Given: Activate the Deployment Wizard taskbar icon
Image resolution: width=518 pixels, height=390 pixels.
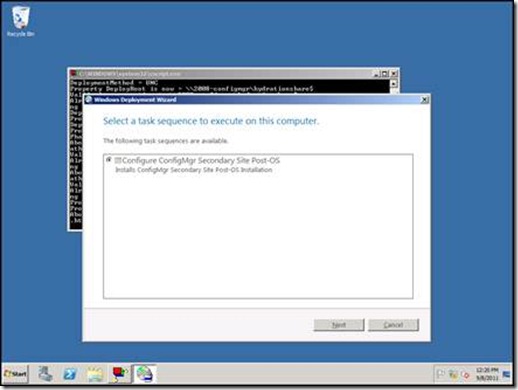Looking at the screenshot, I should pyautogui.click(x=145, y=374).
